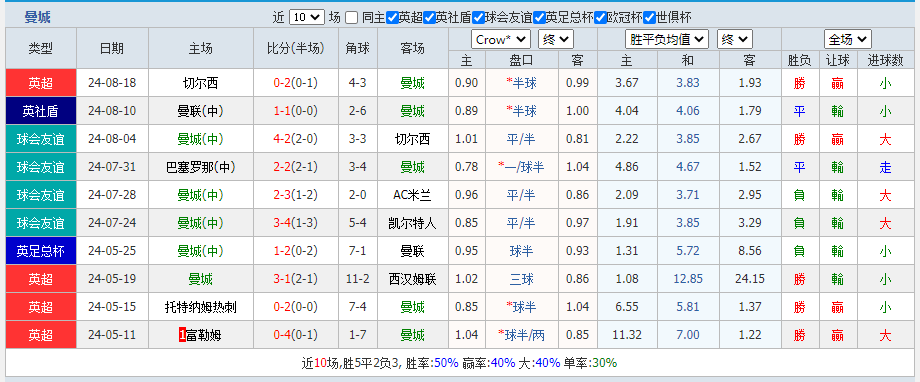
Task: Uncheck the 欧冠杯 filter checkbox
Action: click(600, 18)
